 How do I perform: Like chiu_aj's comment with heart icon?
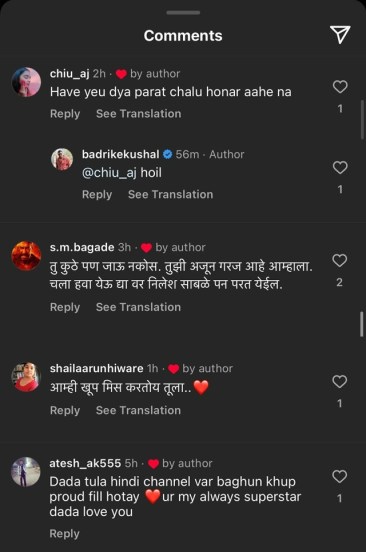pyautogui.click(x=340, y=87)
